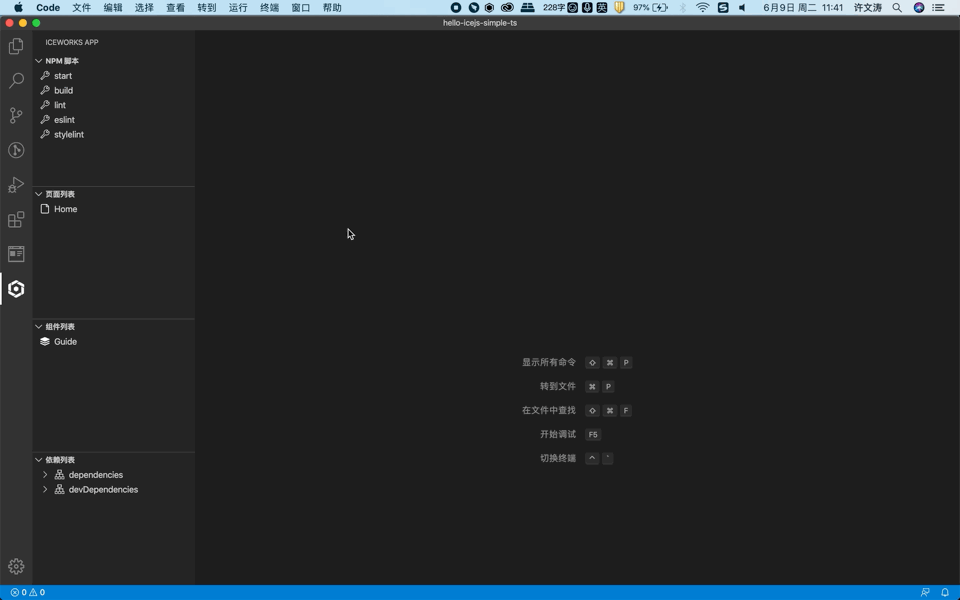Open the Extensions view icon
960x600 pixels.
coord(16,219)
